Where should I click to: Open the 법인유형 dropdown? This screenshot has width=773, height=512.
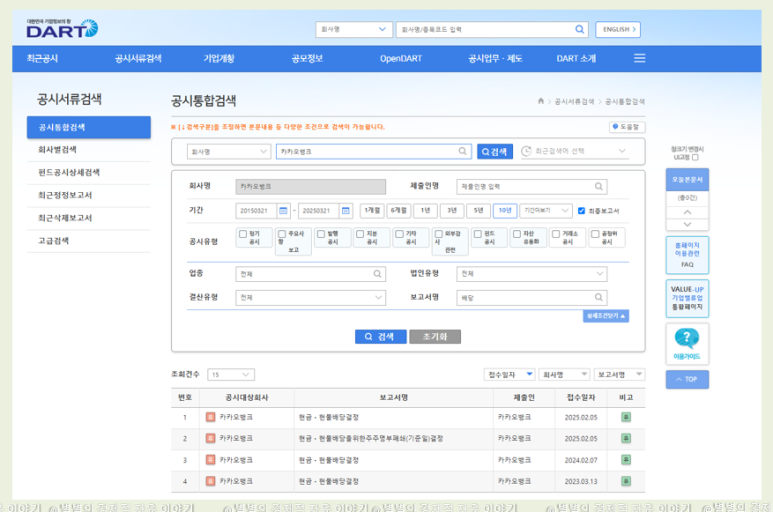(531, 273)
